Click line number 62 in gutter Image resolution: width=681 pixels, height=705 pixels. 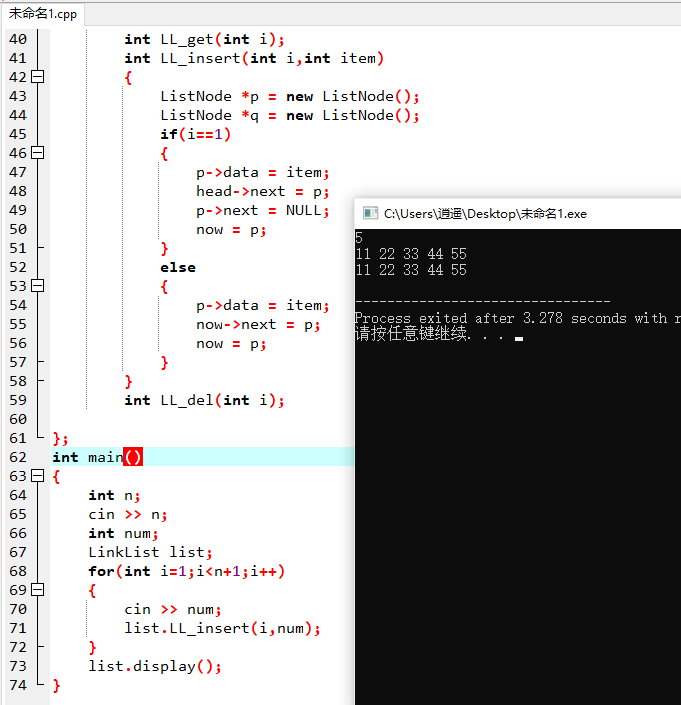pyautogui.click(x=18, y=457)
